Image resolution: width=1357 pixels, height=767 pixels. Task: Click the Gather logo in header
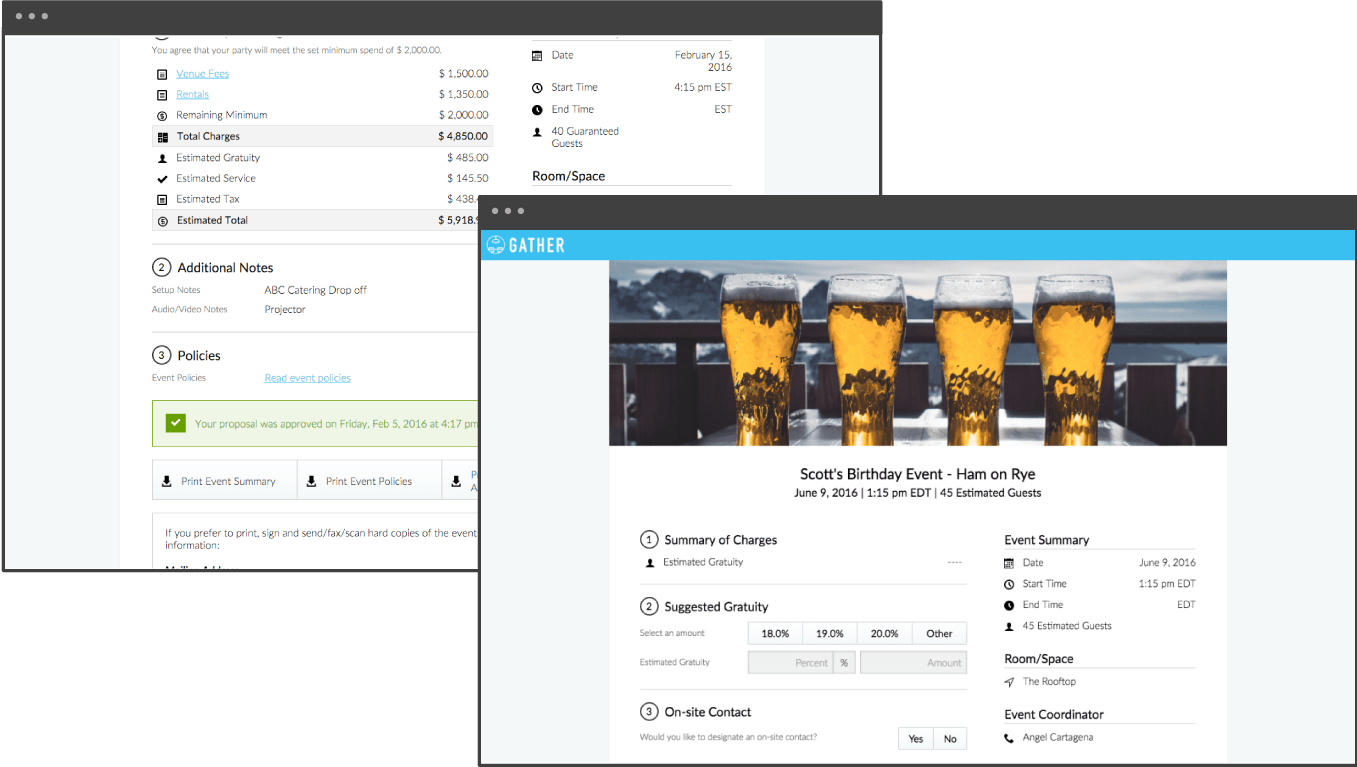[x=525, y=245]
